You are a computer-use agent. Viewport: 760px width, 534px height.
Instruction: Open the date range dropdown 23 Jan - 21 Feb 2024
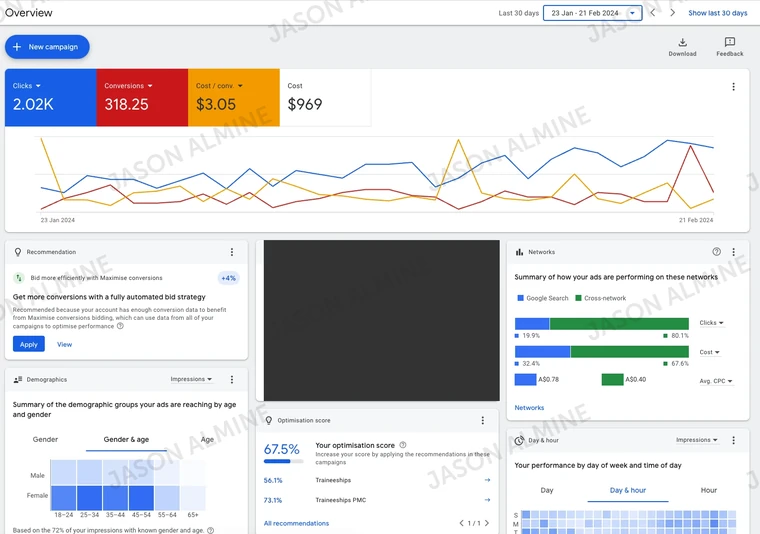click(x=592, y=13)
